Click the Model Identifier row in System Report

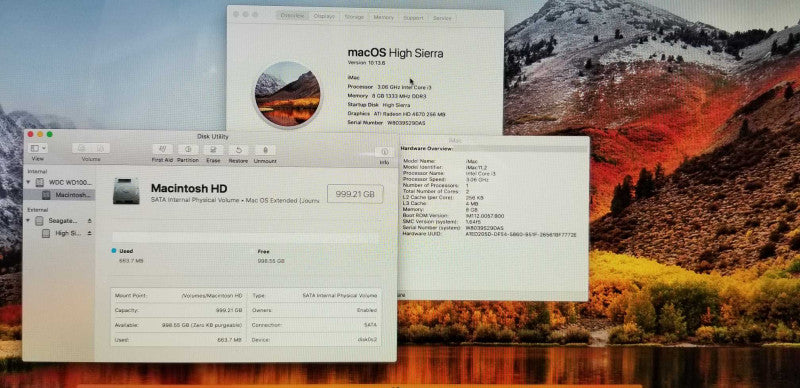pos(444,167)
